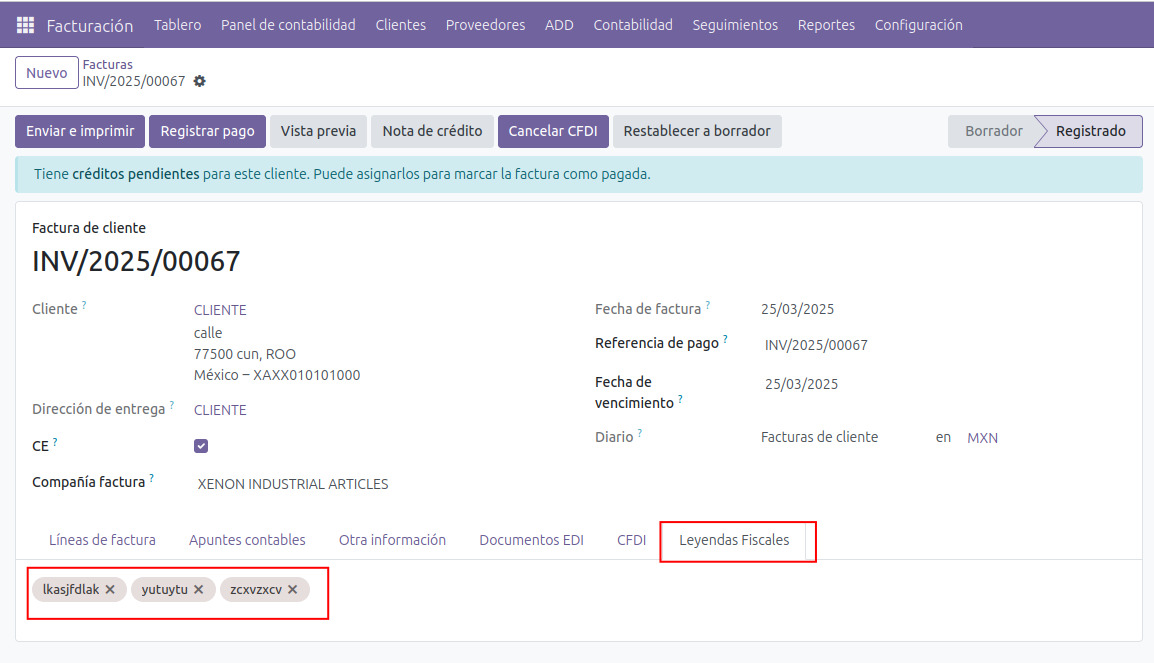The height and width of the screenshot is (663, 1154).
Task: Open the apps grid menu icon
Action: (x=25, y=25)
